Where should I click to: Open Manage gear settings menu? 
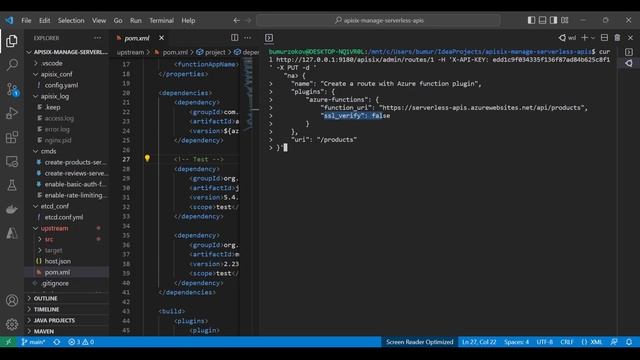point(12,324)
